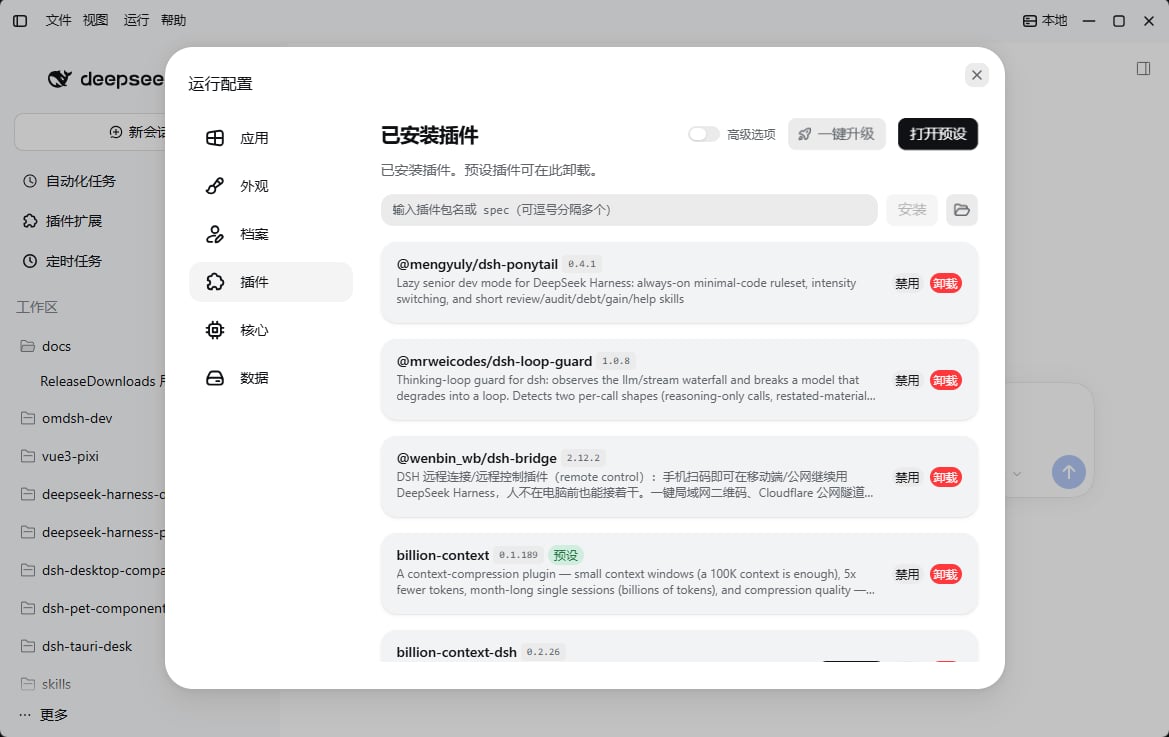Select the 外观 settings tab
The height and width of the screenshot is (737, 1169).
[x=271, y=186]
